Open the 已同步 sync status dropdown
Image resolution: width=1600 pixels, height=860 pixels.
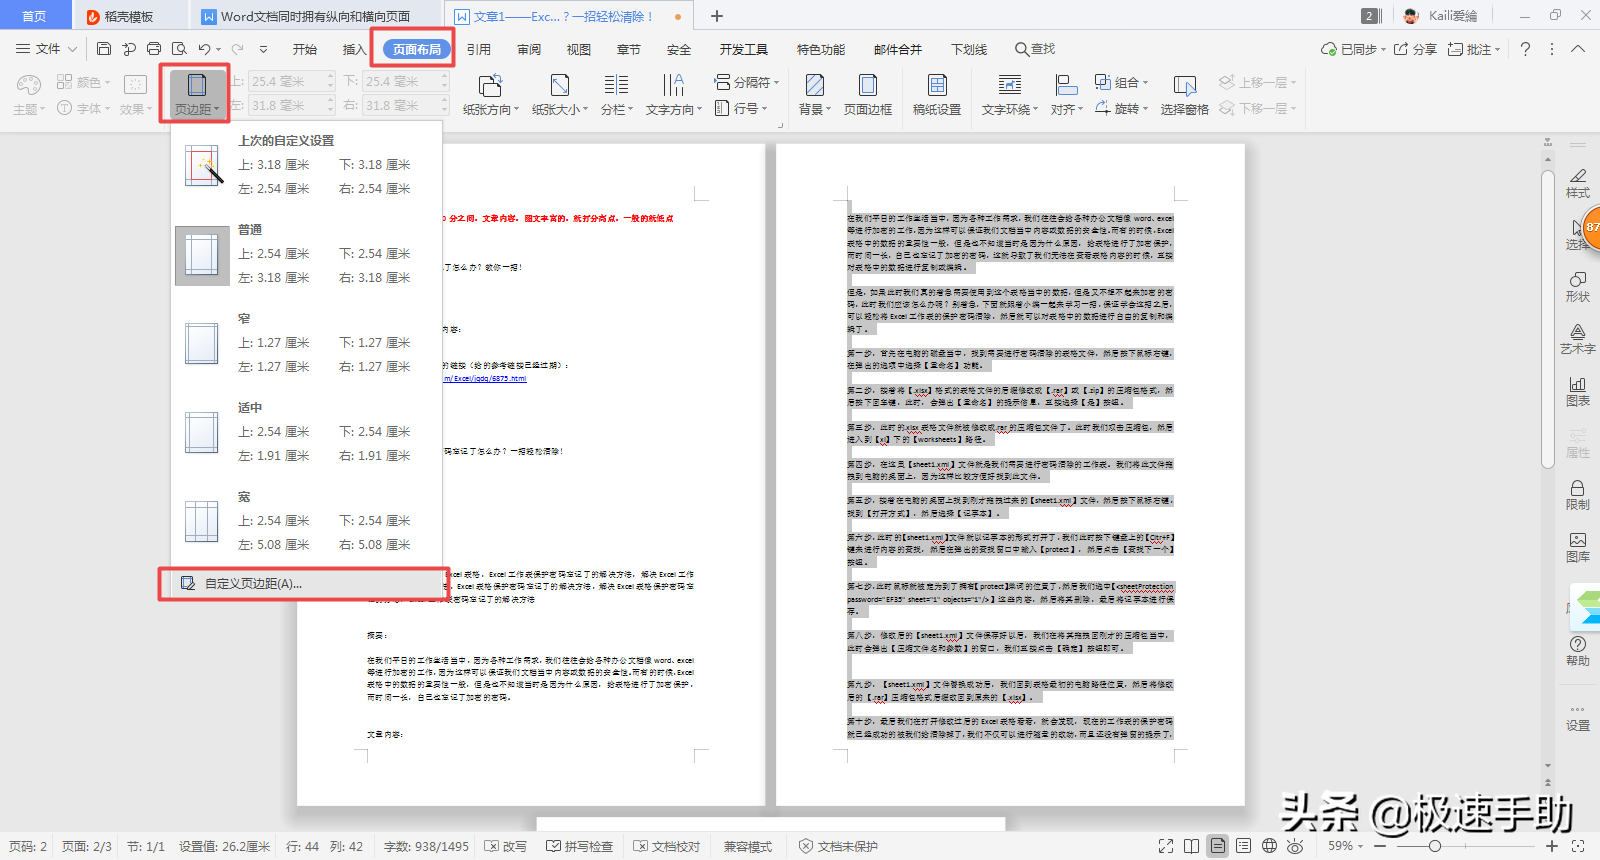(1353, 49)
